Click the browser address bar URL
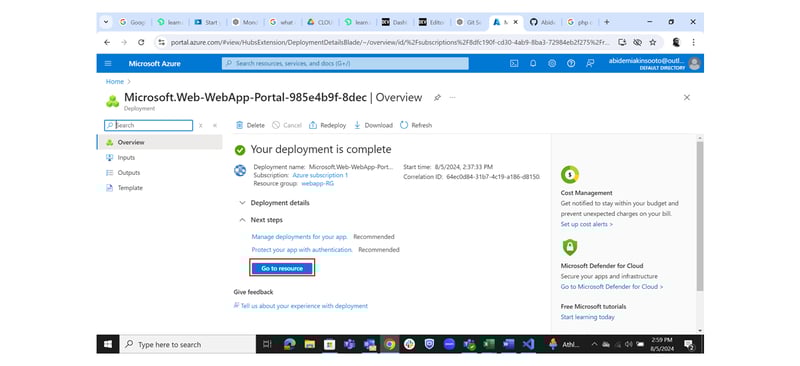The image size is (800, 366). coord(390,42)
